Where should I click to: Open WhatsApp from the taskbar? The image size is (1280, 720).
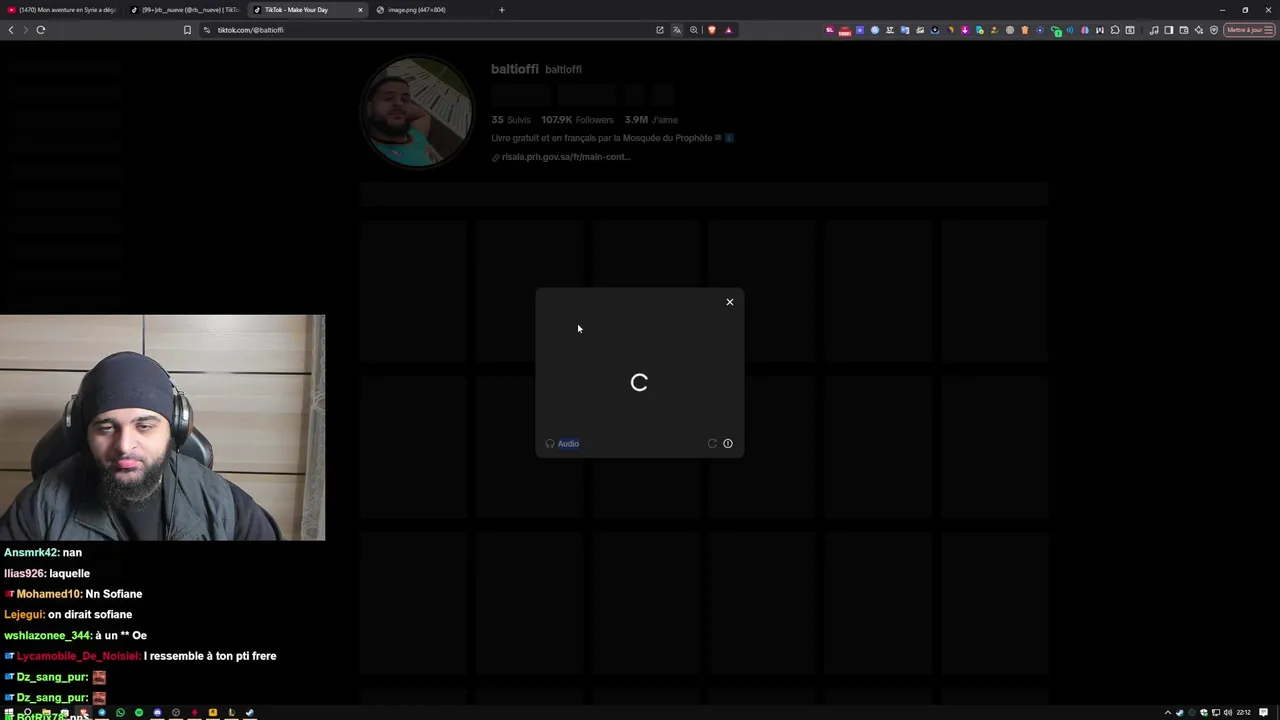coord(120,713)
